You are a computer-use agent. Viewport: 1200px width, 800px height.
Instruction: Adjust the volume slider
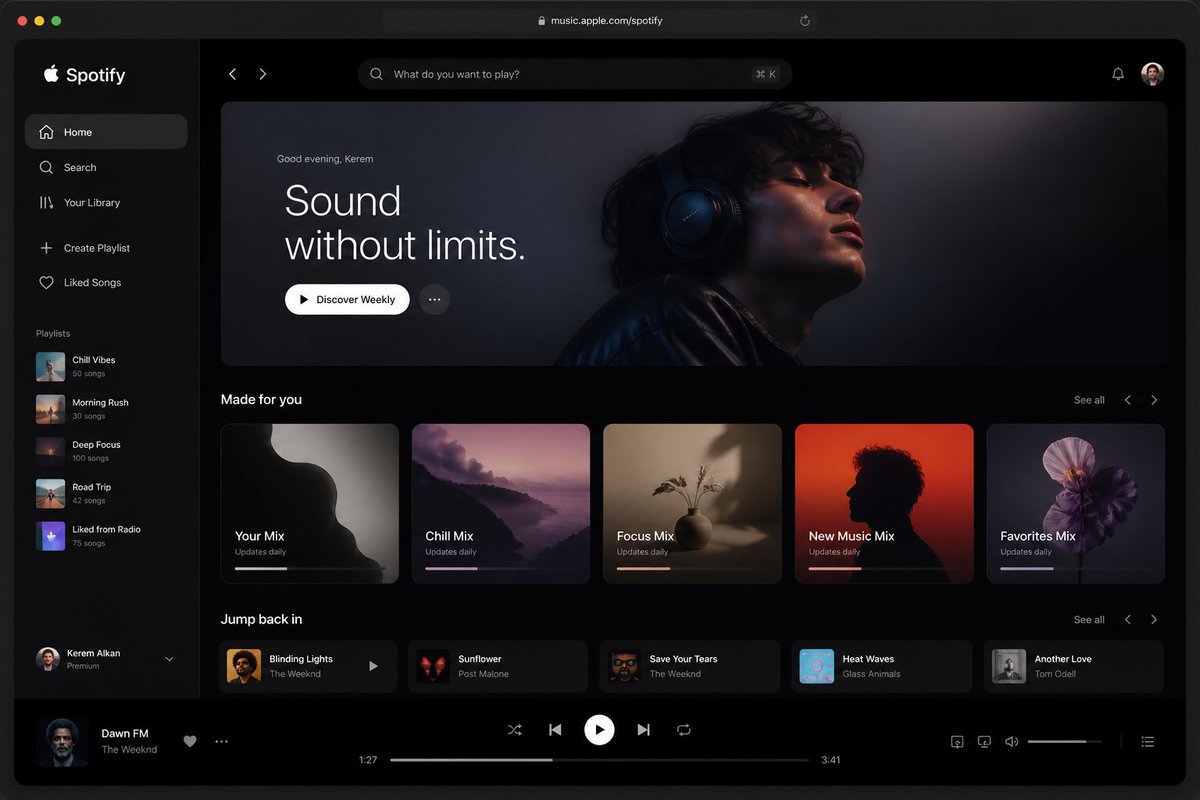pyautogui.click(x=1065, y=741)
